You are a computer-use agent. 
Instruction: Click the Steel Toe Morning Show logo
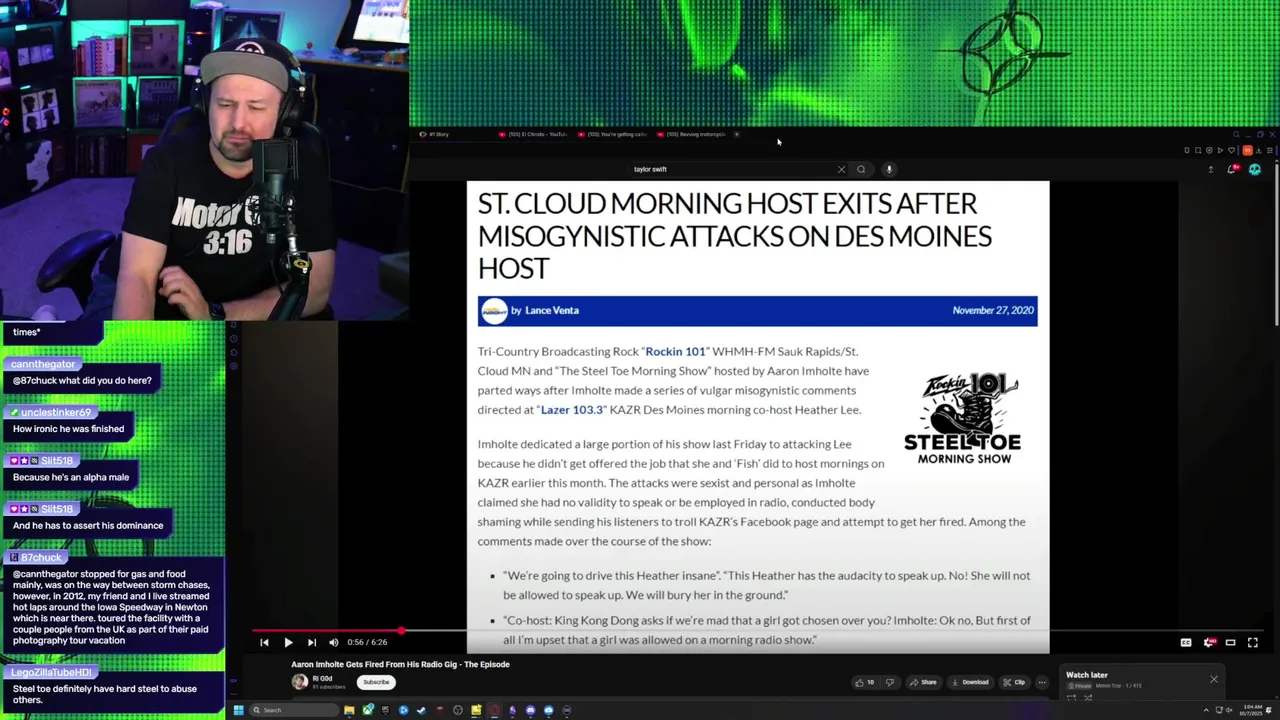[962, 418]
